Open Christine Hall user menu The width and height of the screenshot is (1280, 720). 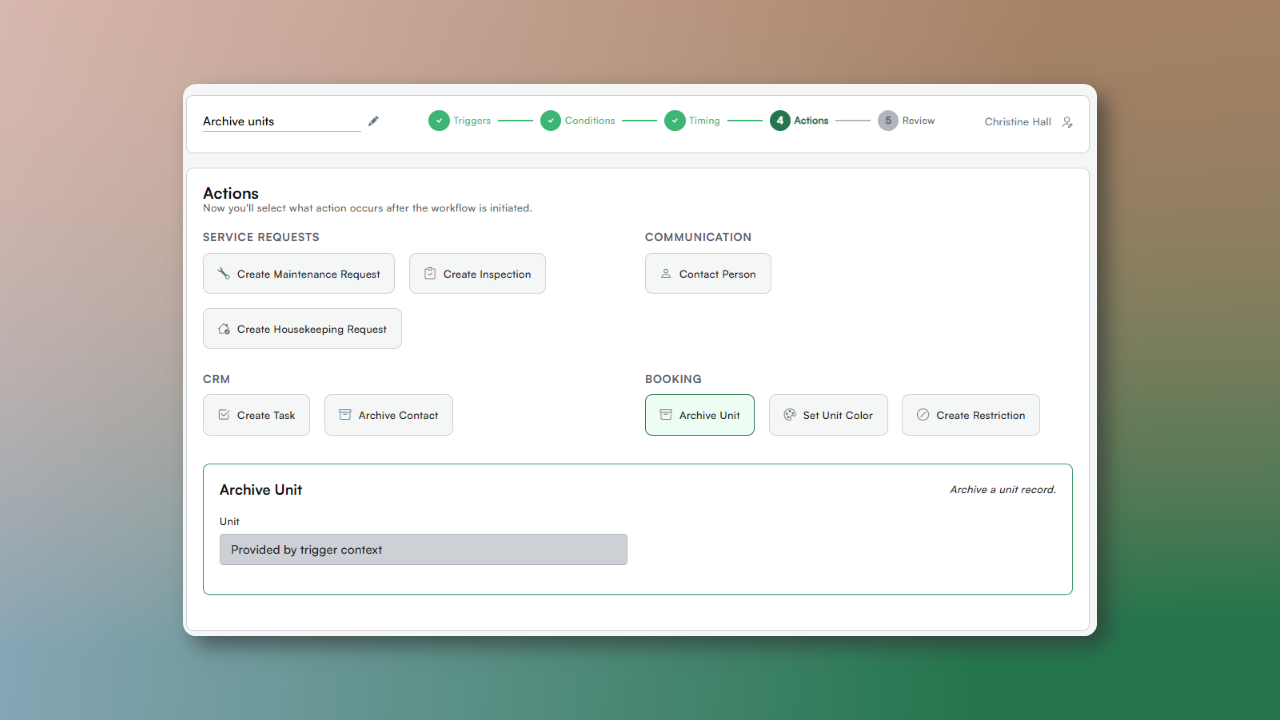tap(1017, 122)
